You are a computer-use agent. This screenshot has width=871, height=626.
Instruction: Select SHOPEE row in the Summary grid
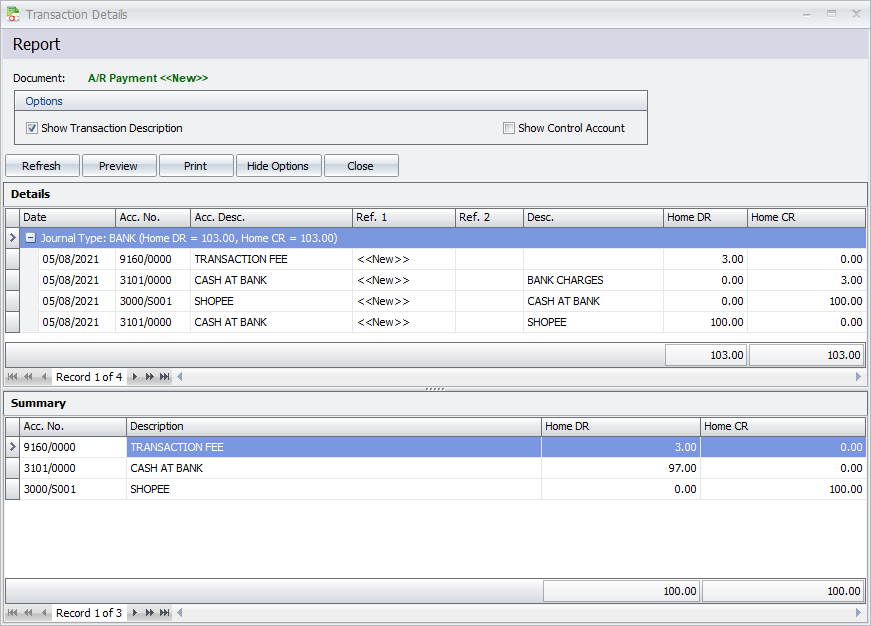click(300, 489)
